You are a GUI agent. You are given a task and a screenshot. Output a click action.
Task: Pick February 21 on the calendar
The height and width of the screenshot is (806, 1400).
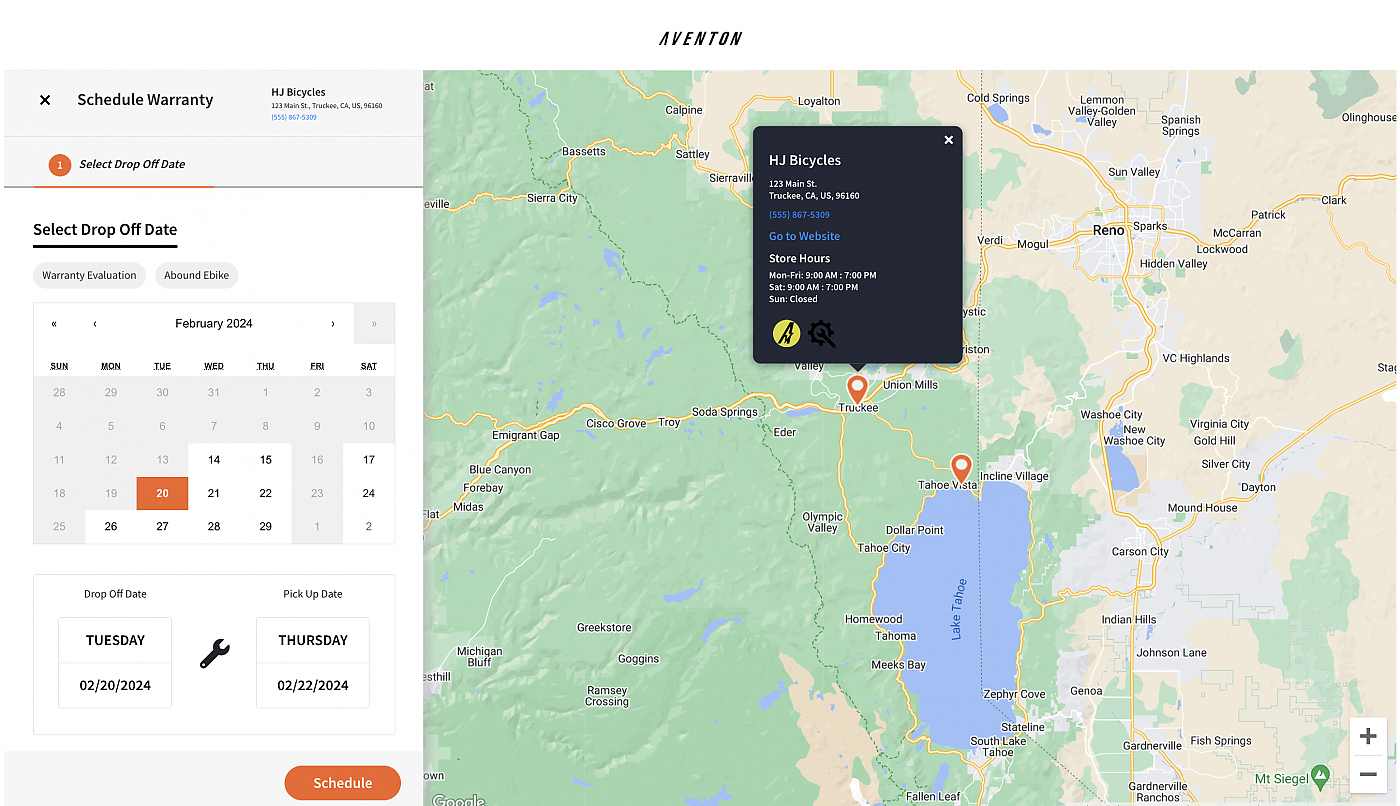pos(214,493)
